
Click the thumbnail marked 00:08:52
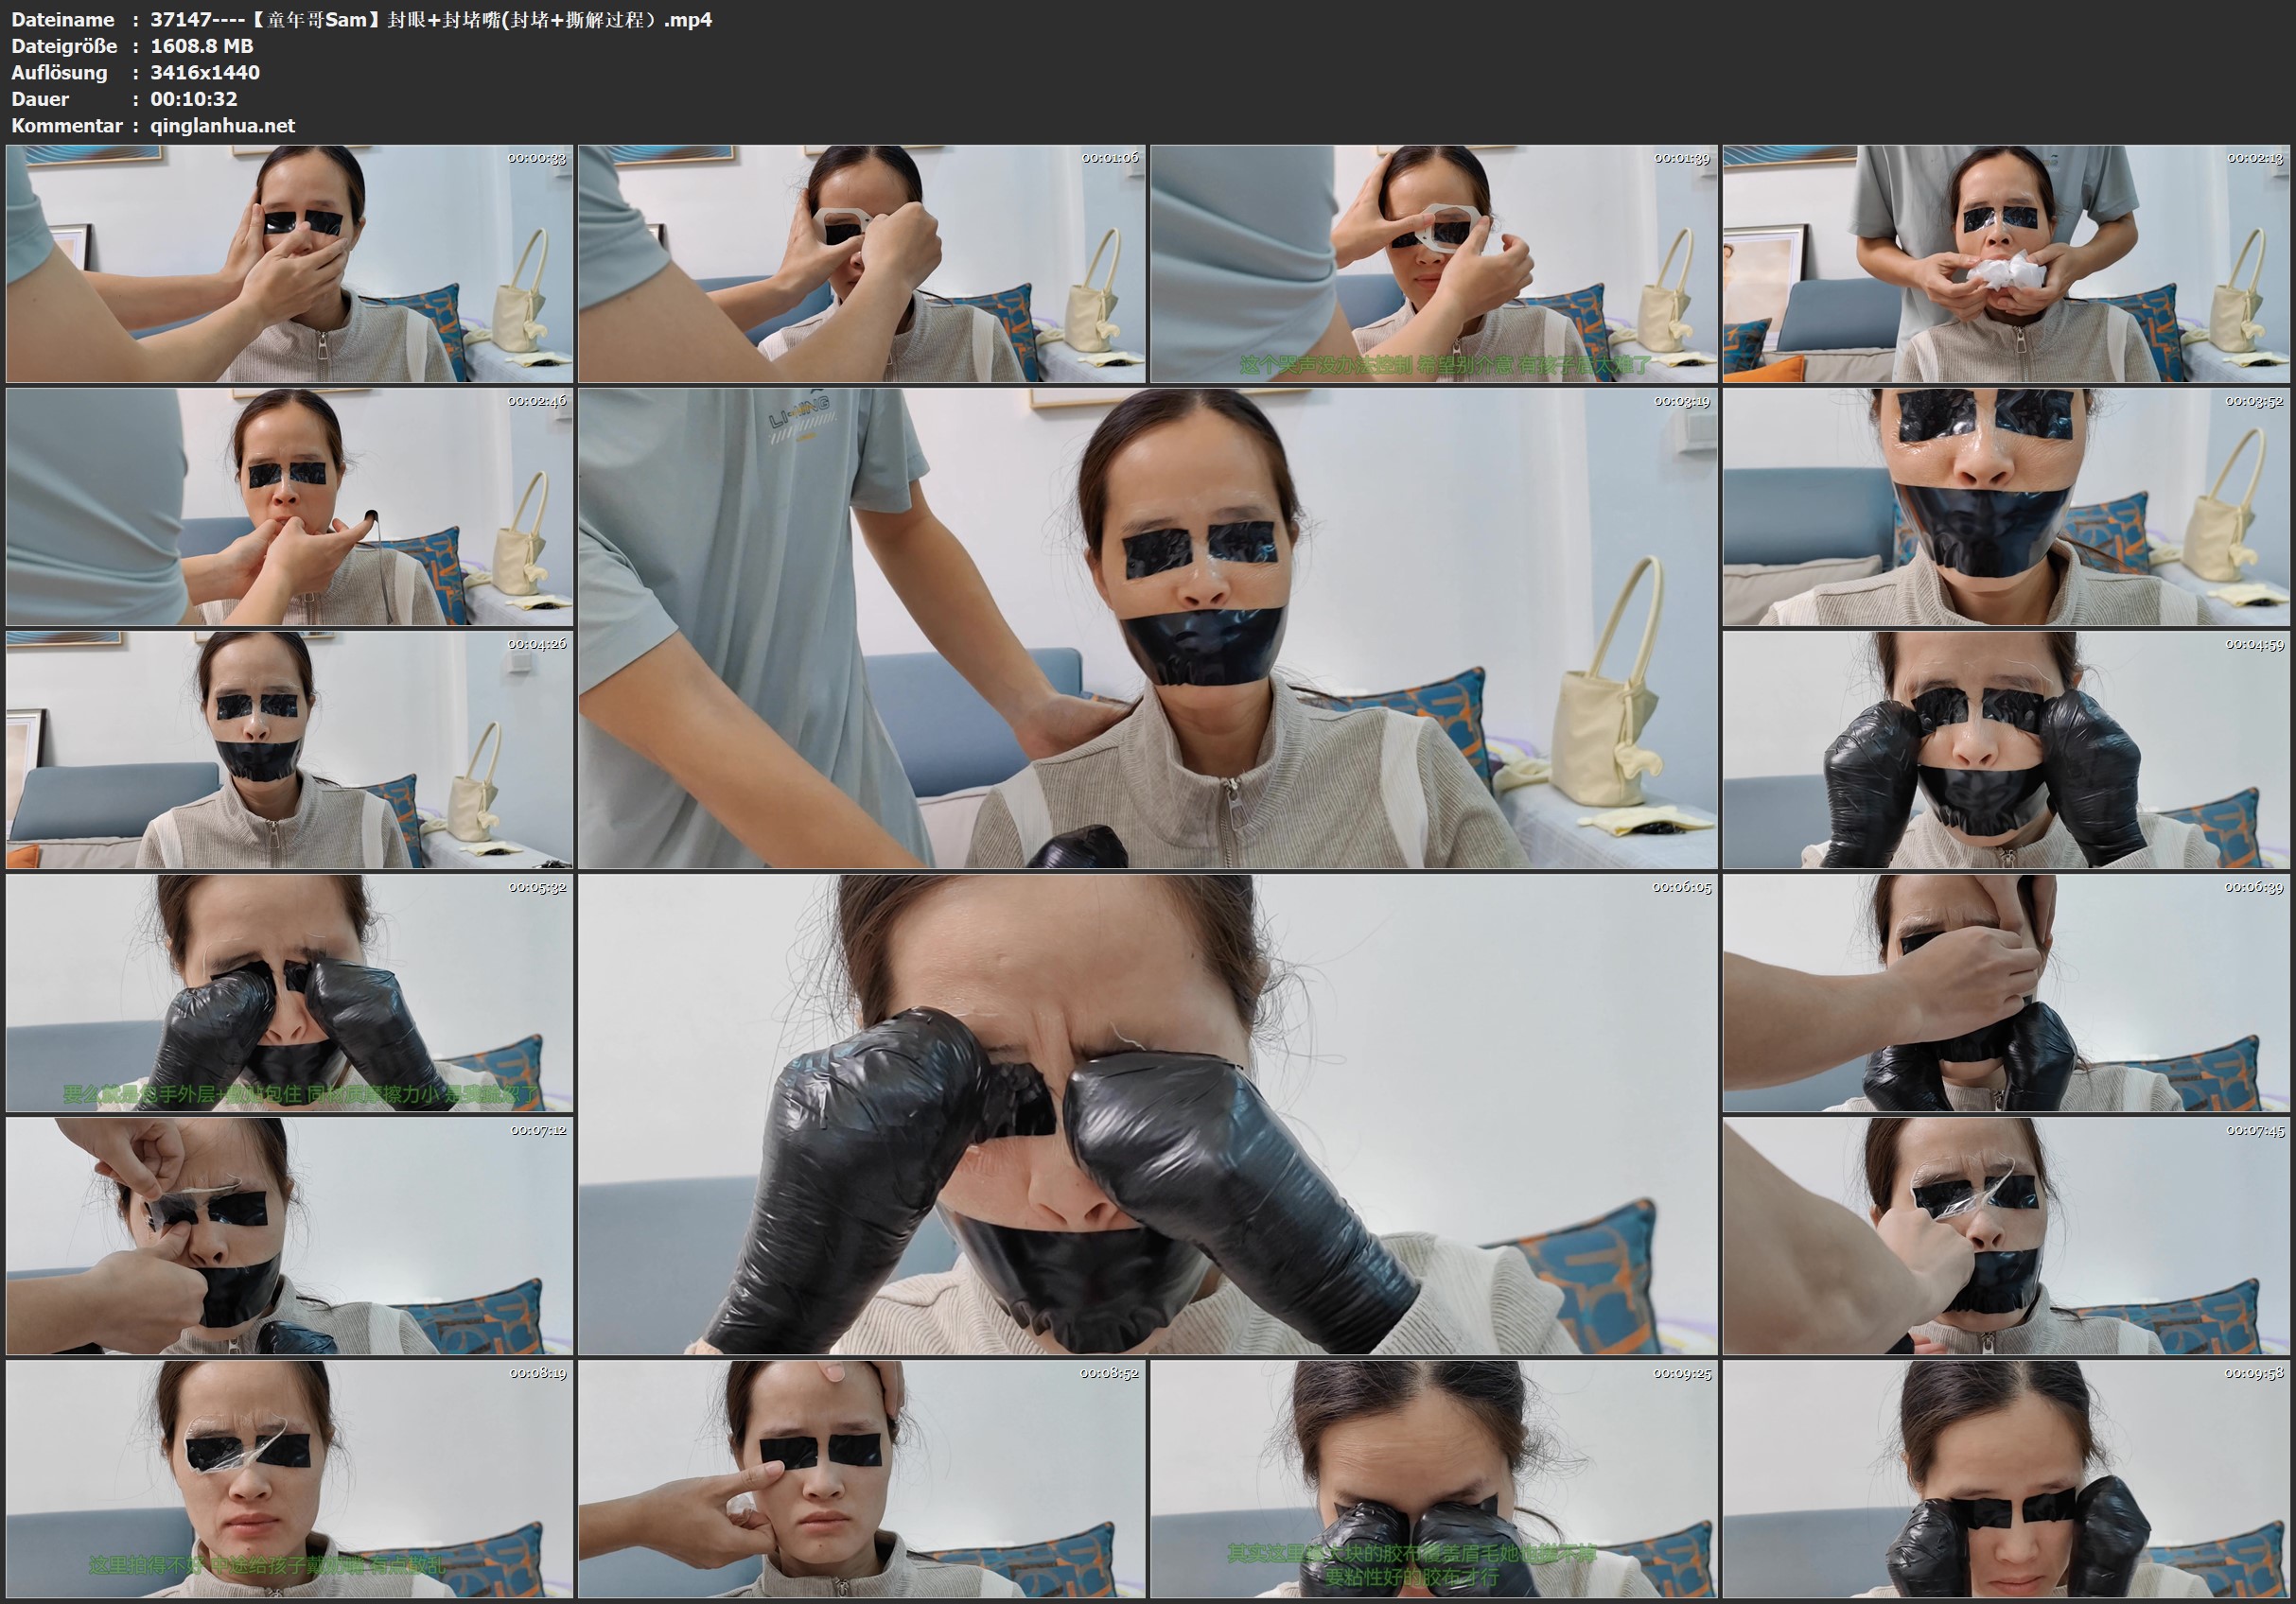tap(861, 1479)
